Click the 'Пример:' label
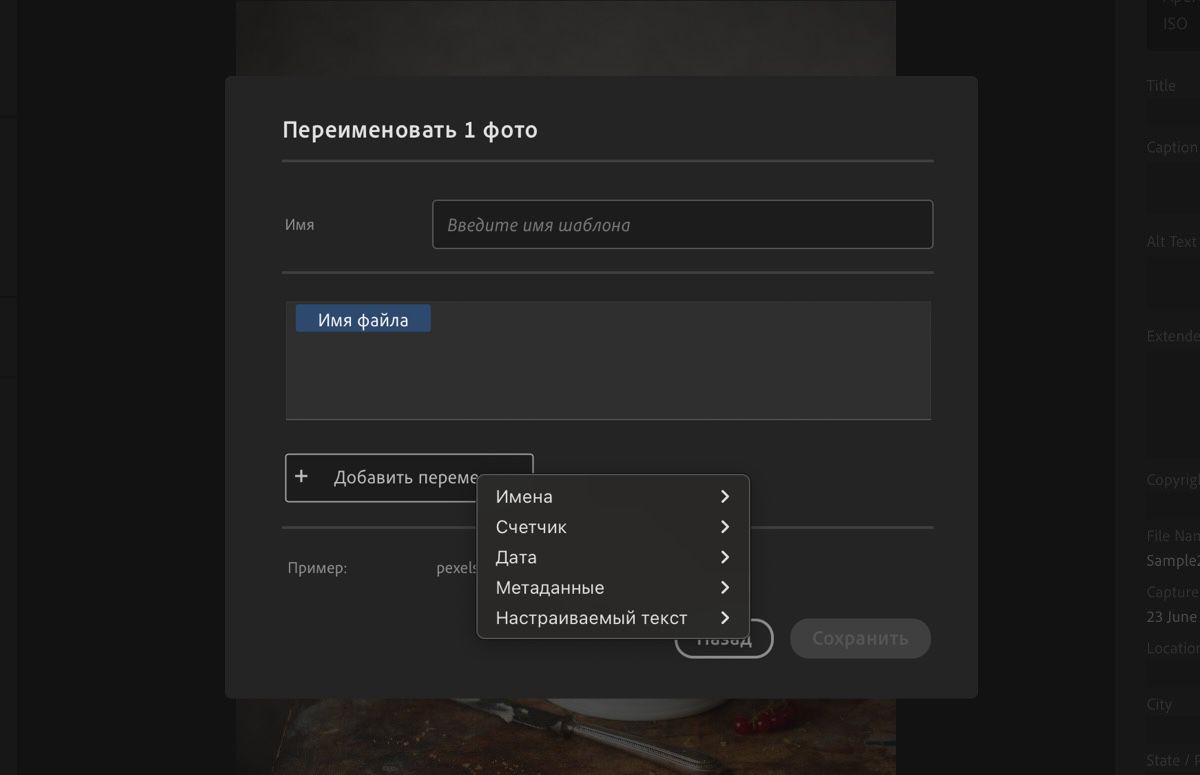 click(317, 569)
